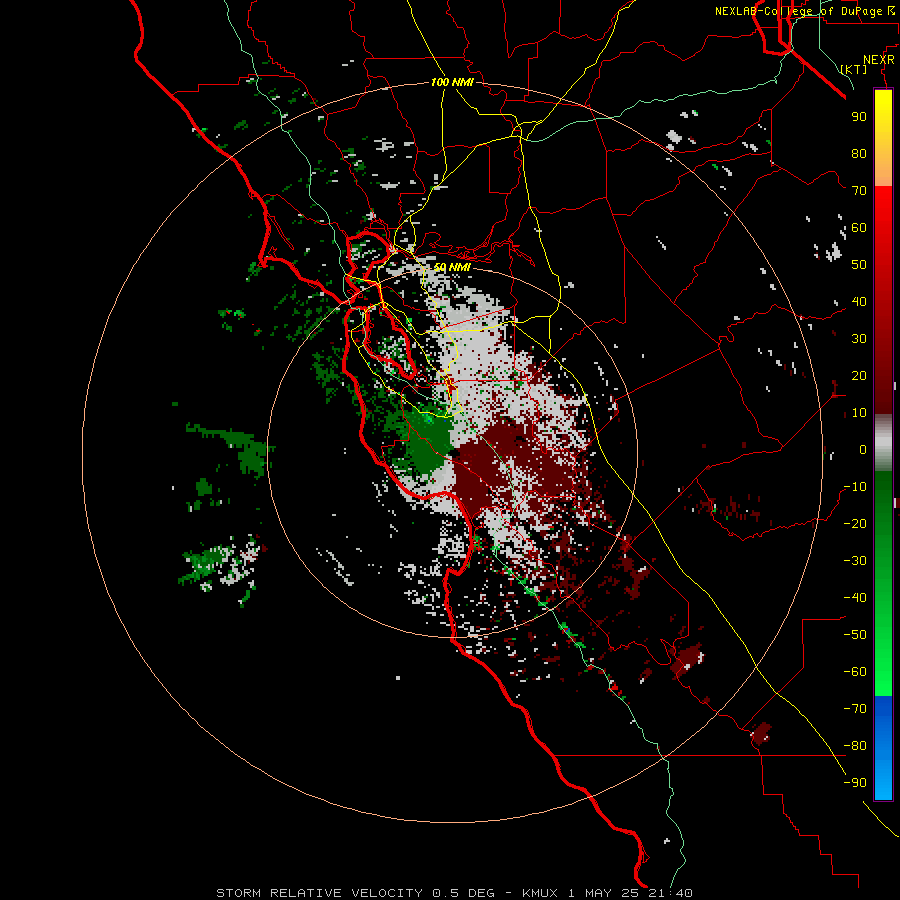
Task: Click the 30 value on the velocity scale
Action: [x=859, y=339]
